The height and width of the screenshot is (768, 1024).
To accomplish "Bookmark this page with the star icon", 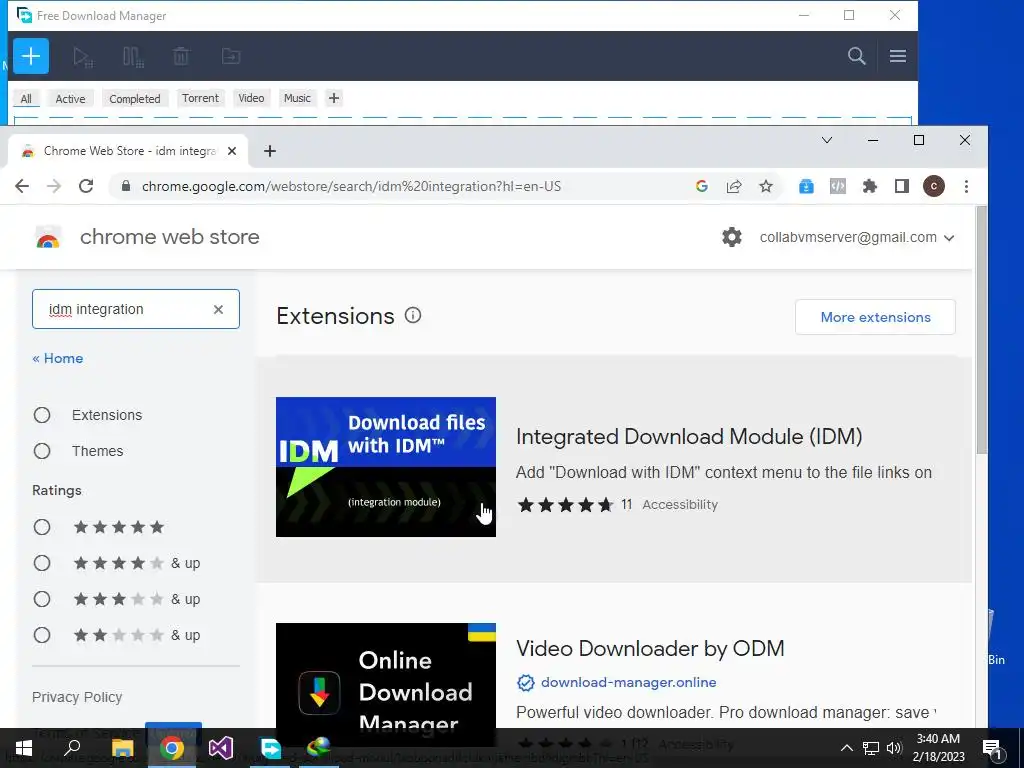I will tap(765, 186).
